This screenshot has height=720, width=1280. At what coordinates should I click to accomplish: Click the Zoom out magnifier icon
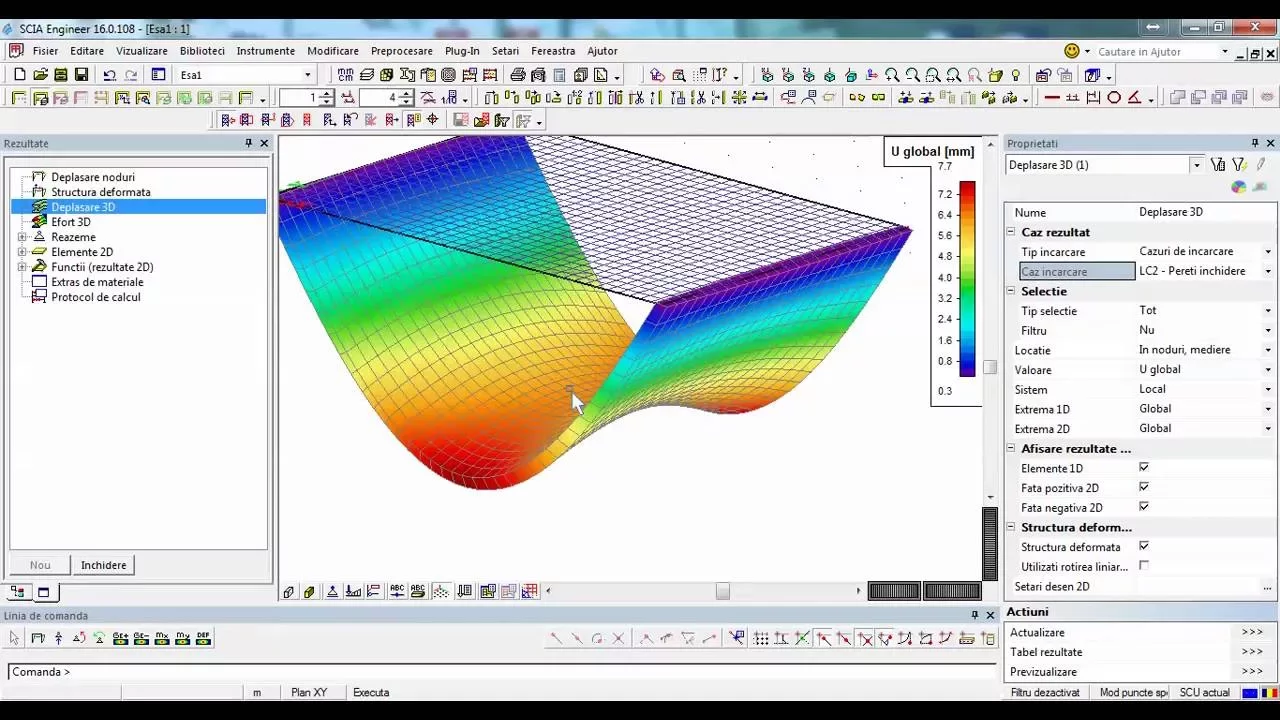912,75
